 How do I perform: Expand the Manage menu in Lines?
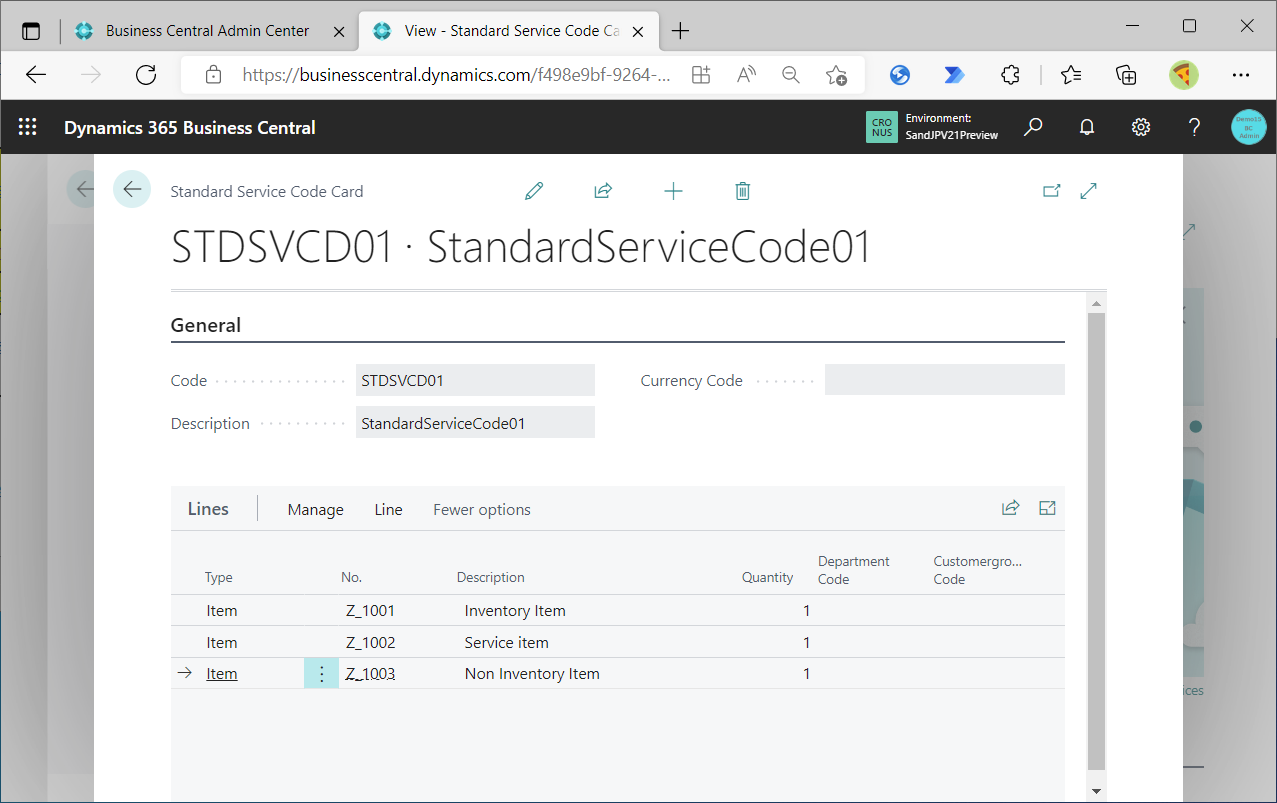pos(315,509)
